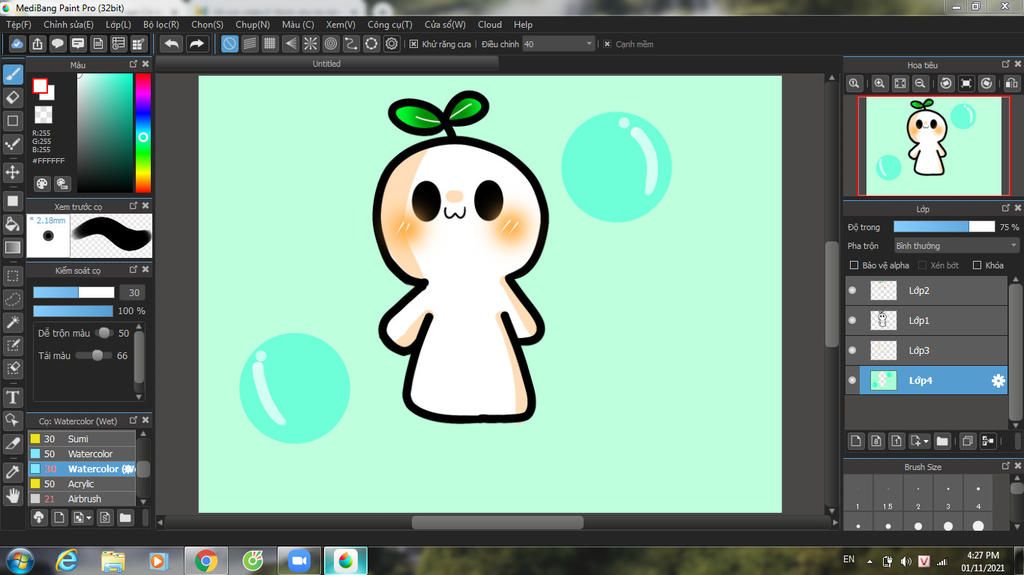Toggle visibility of Lớp3
The image size is (1024, 575).
[x=852, y=350]
